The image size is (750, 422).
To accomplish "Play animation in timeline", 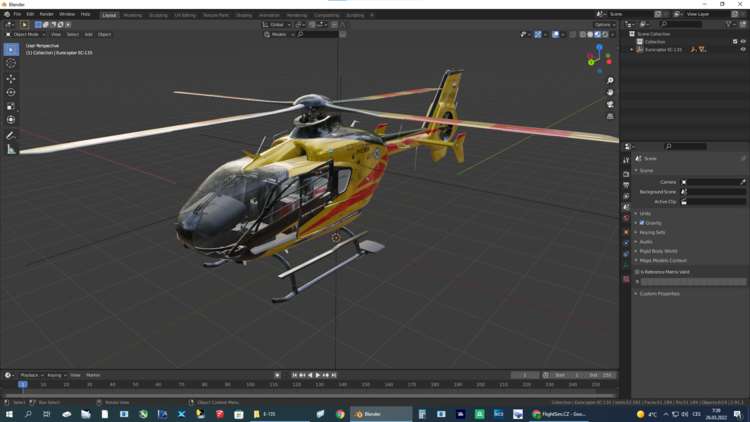I will (x=318, y=375).
